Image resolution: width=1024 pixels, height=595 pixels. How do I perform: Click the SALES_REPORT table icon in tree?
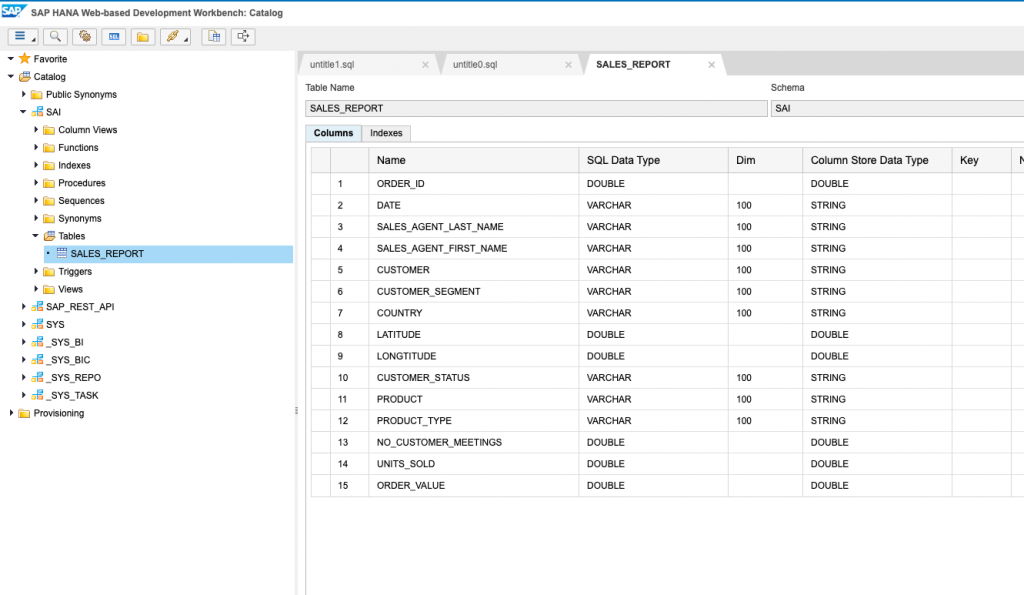point(62,253)
